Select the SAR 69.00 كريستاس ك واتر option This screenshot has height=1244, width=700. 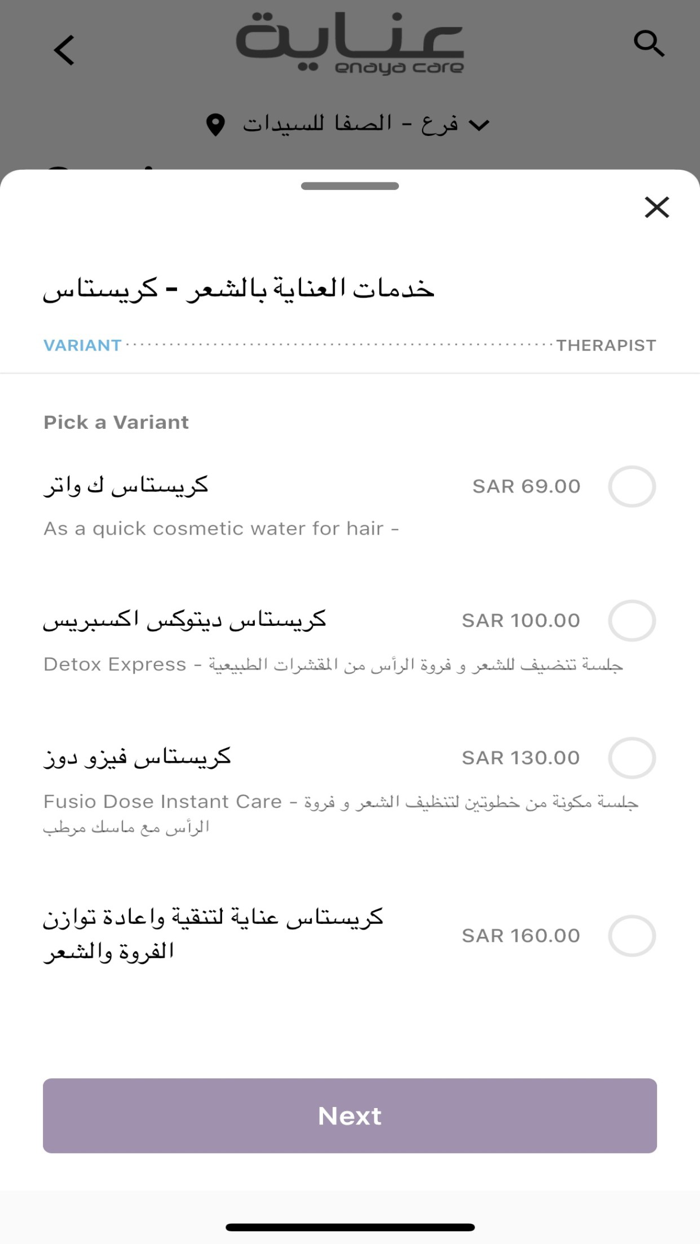(631, 486)
